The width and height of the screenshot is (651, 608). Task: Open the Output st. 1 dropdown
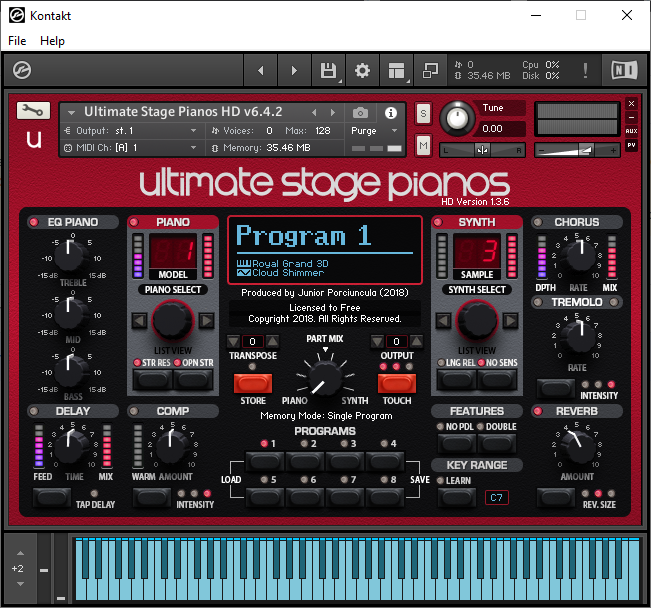[x=132, y=130]
